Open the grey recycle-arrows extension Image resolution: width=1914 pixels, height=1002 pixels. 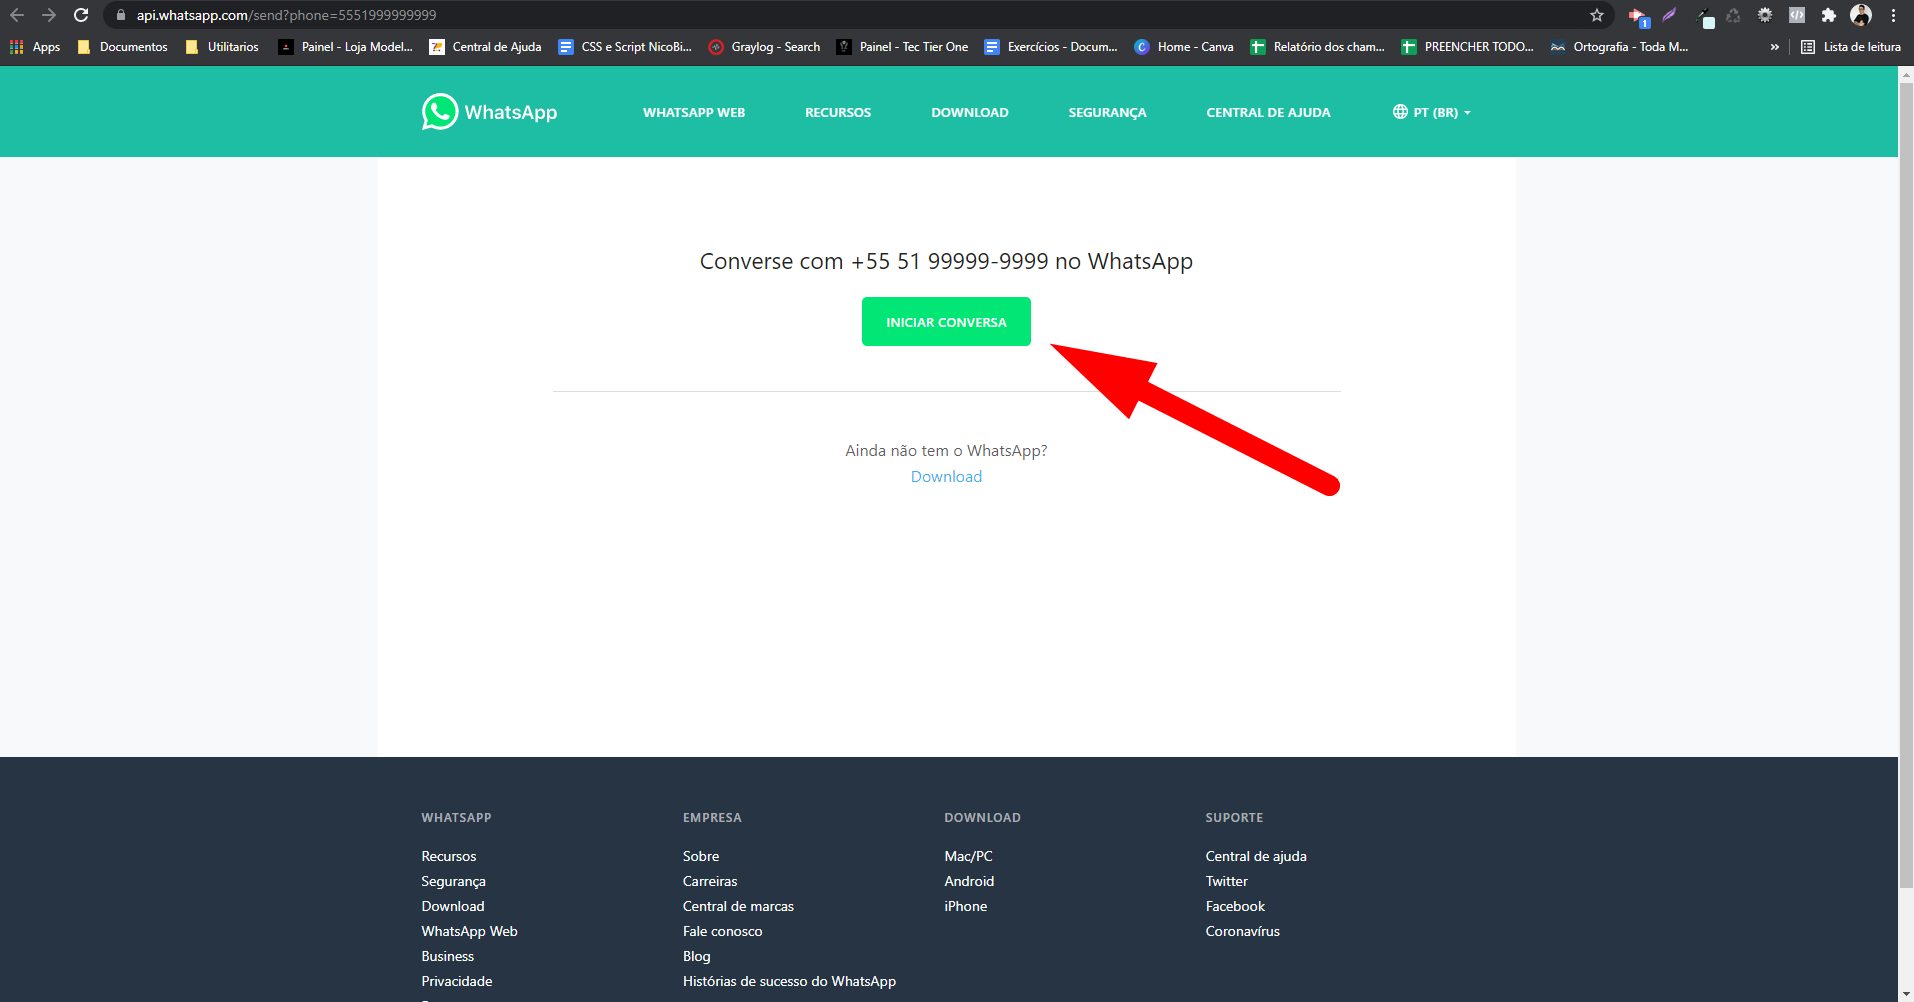pyautogui.click(x=1733, y=15)
